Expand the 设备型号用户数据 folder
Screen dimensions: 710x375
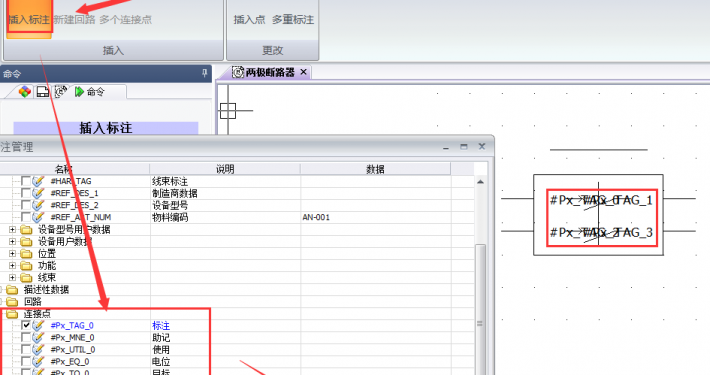tap(13, 229)
